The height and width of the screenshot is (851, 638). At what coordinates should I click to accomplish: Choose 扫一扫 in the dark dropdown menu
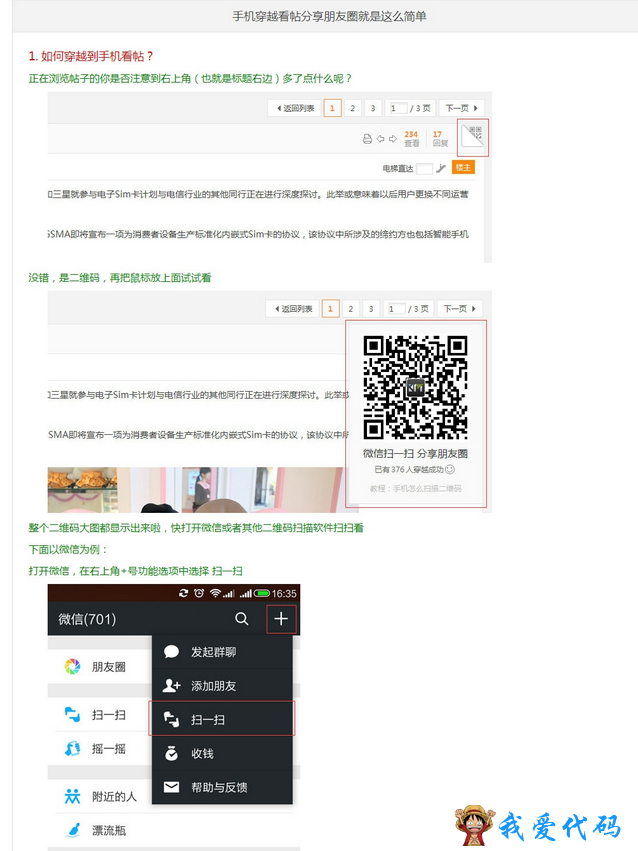222,719
